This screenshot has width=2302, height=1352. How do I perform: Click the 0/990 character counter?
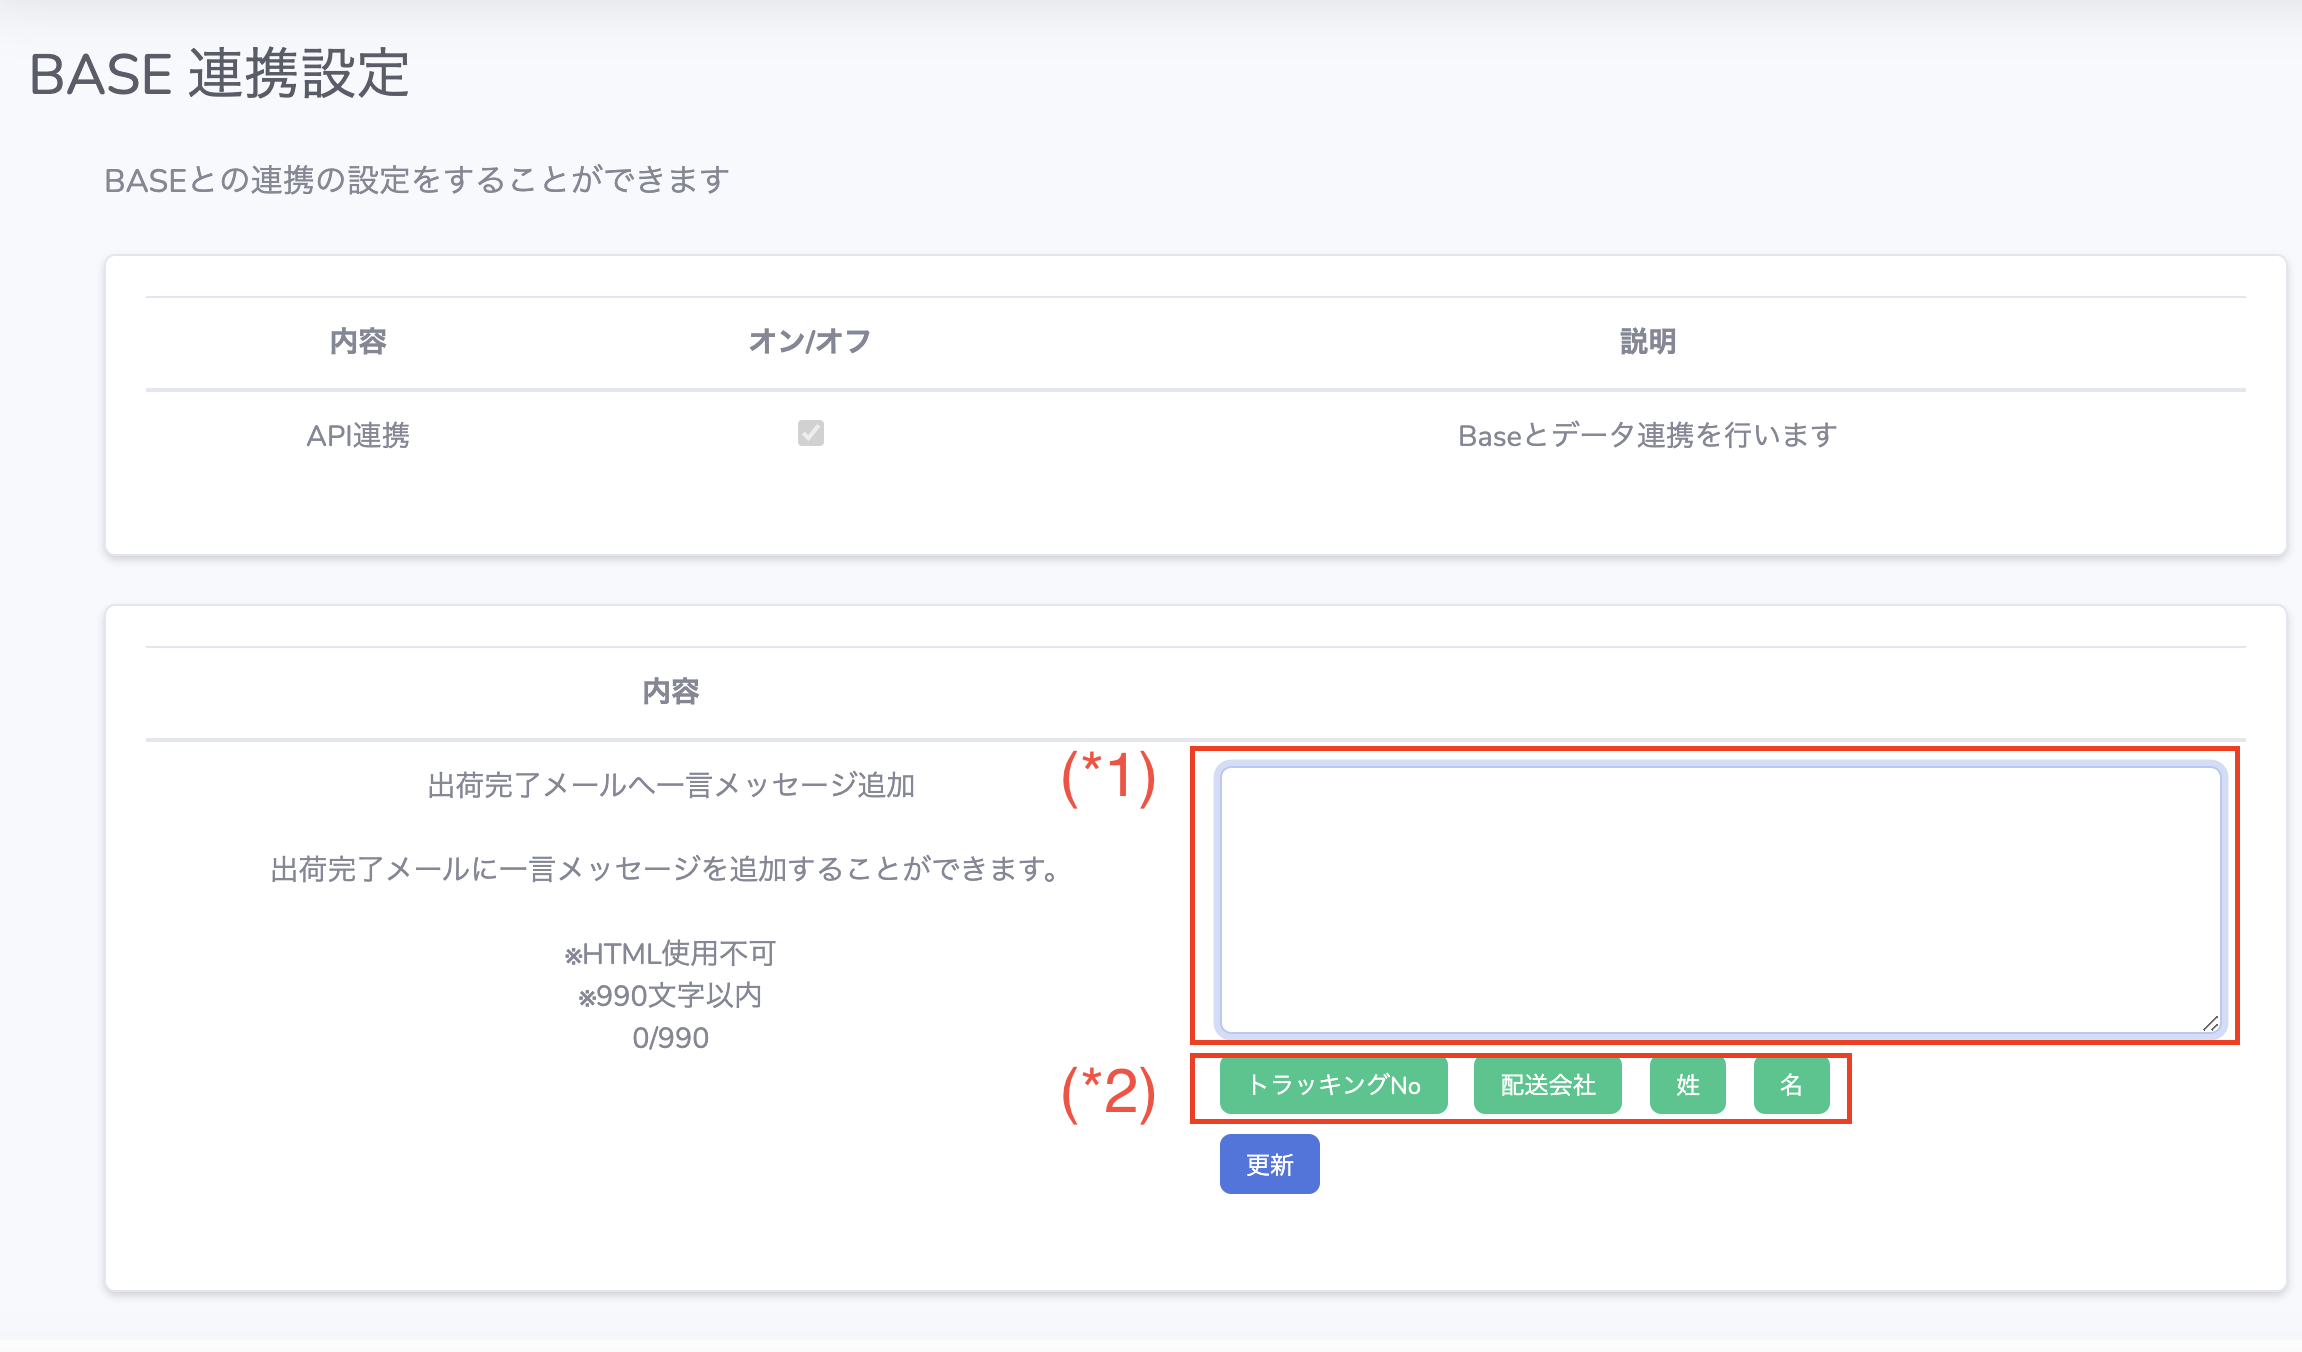[x=670, y=1038]
